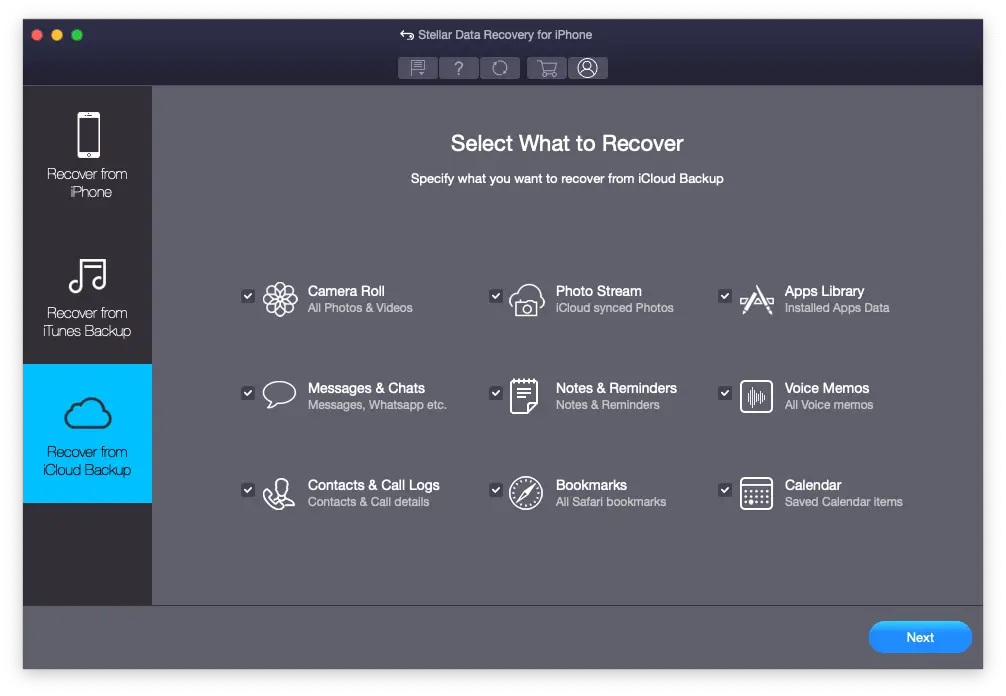The width and height of the screenshot is (1006, 696).
Task: Uncheck the Camera Roll checkbox
Action: [x=248, y=296]
